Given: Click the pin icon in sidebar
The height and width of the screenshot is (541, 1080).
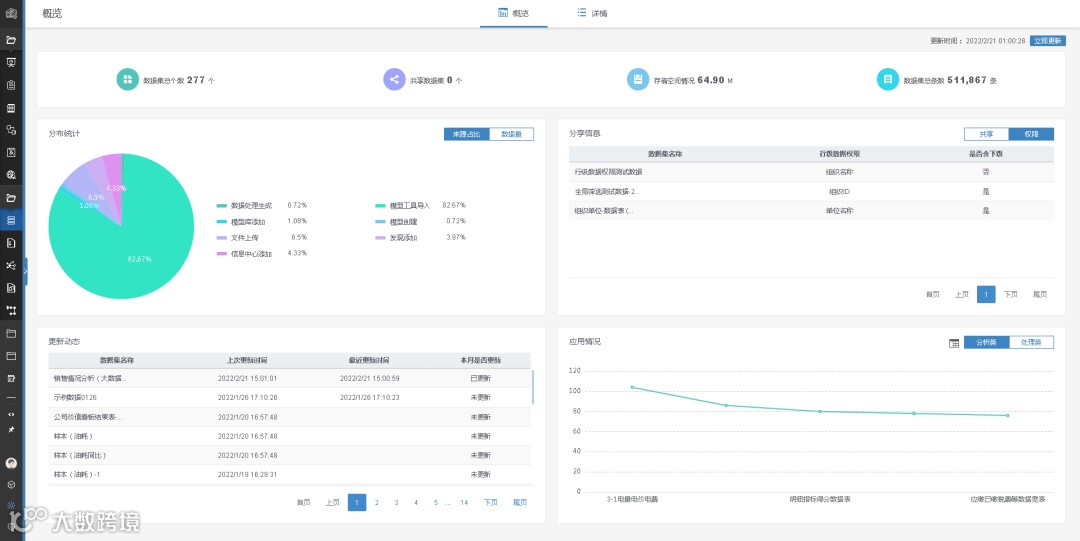Looking at the screenshot, I should [11, 429].
